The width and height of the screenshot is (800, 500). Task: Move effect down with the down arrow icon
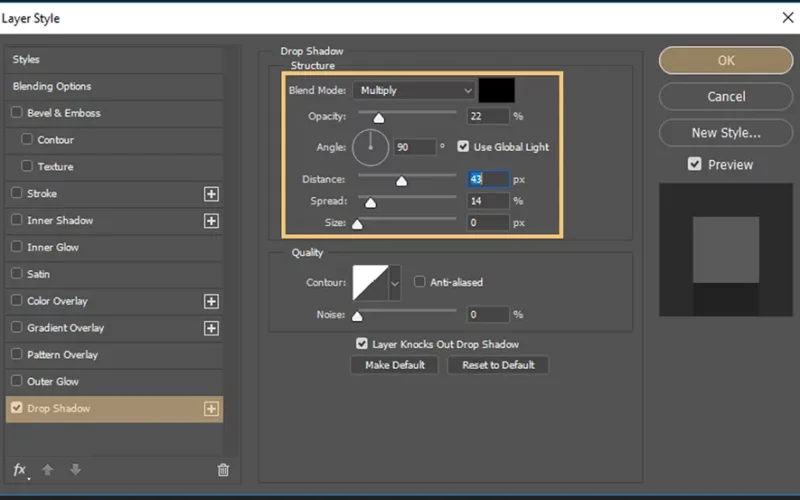coord(75,469)
